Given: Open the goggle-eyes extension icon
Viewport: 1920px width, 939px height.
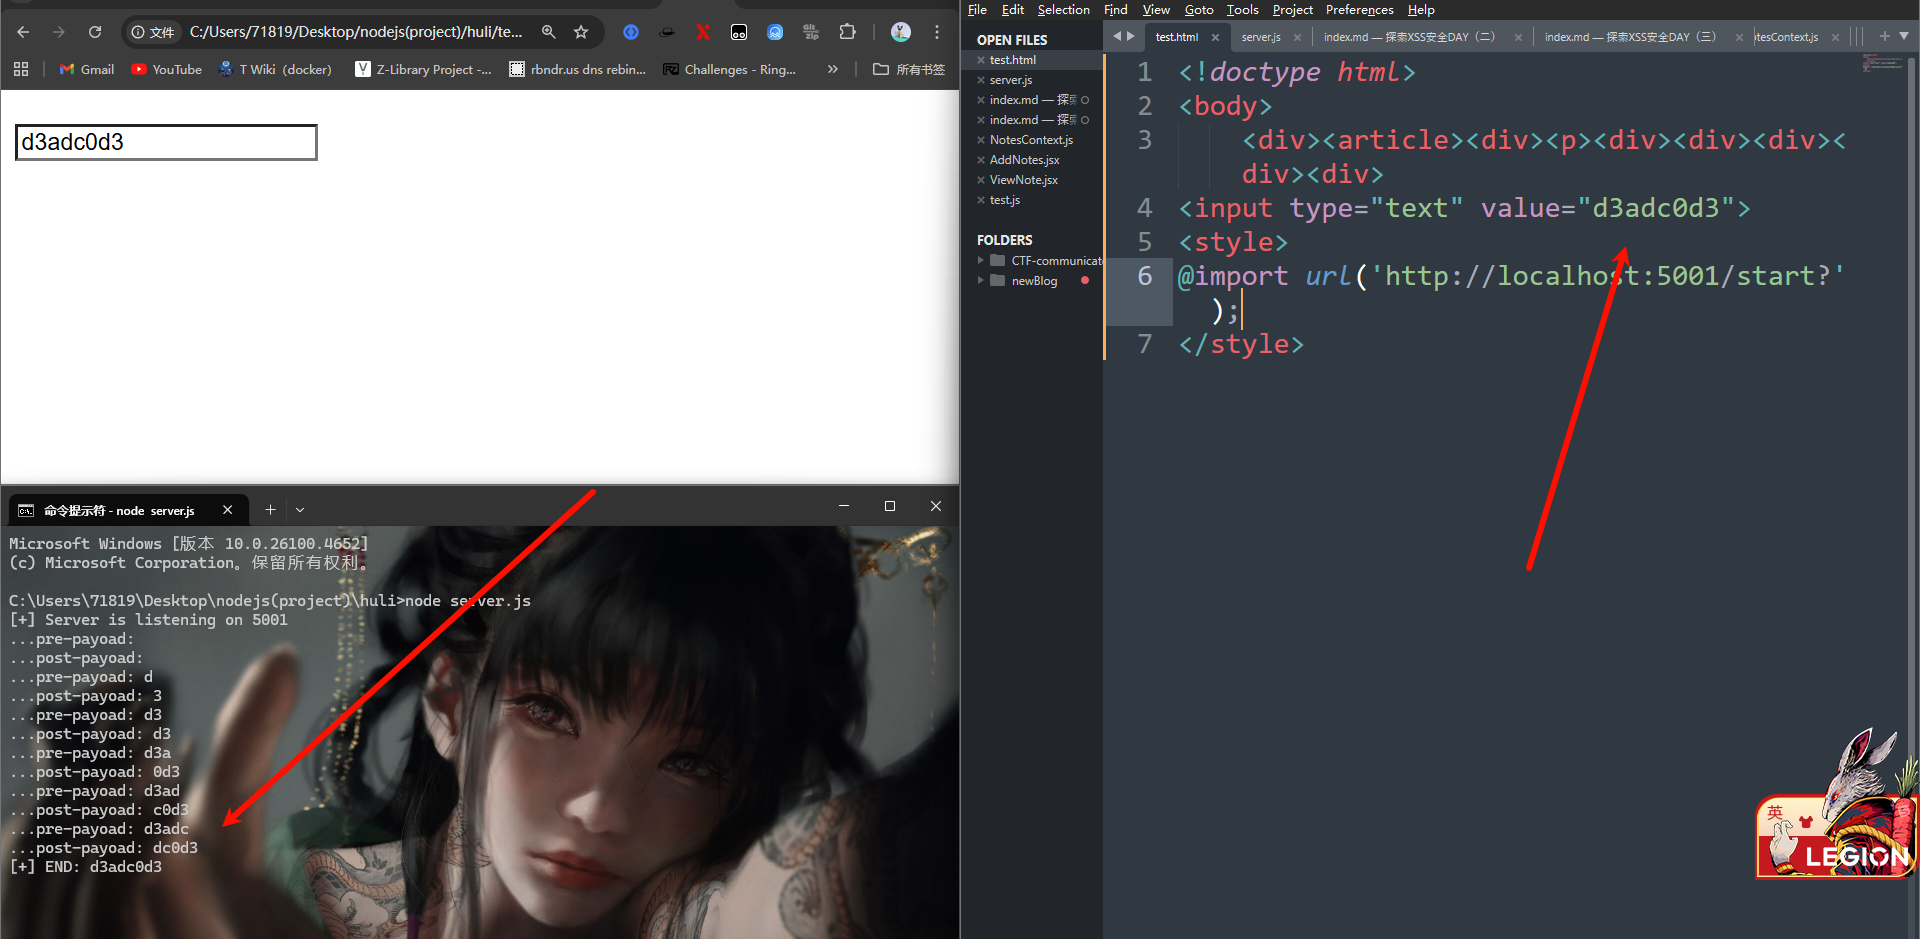Looking at the screenshot, I should [739, 32].
